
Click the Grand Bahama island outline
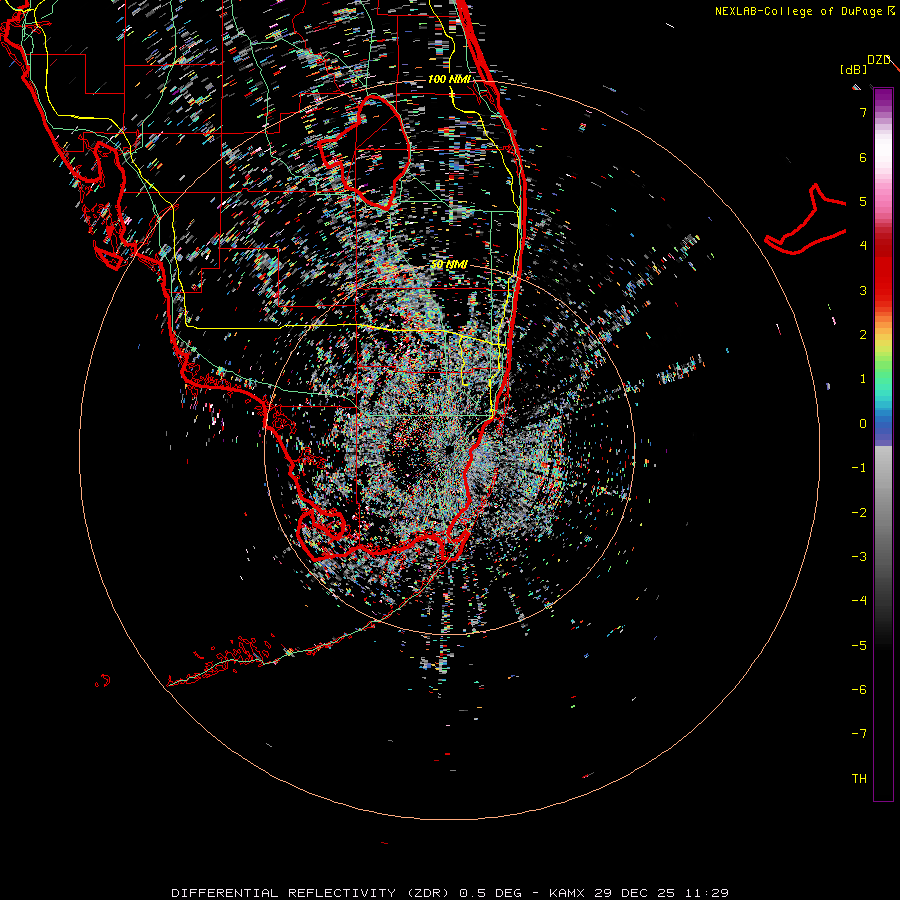806,219
